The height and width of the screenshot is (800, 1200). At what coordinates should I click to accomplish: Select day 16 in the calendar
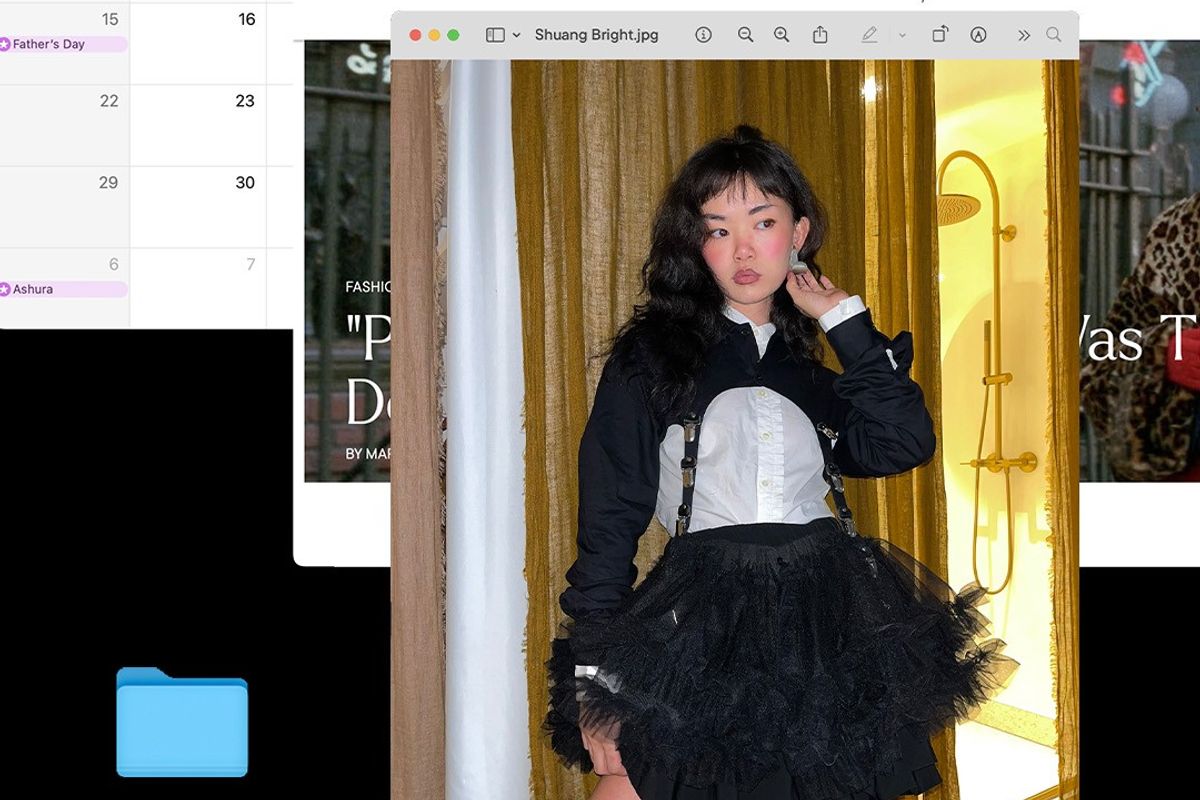tap(246, 19)
